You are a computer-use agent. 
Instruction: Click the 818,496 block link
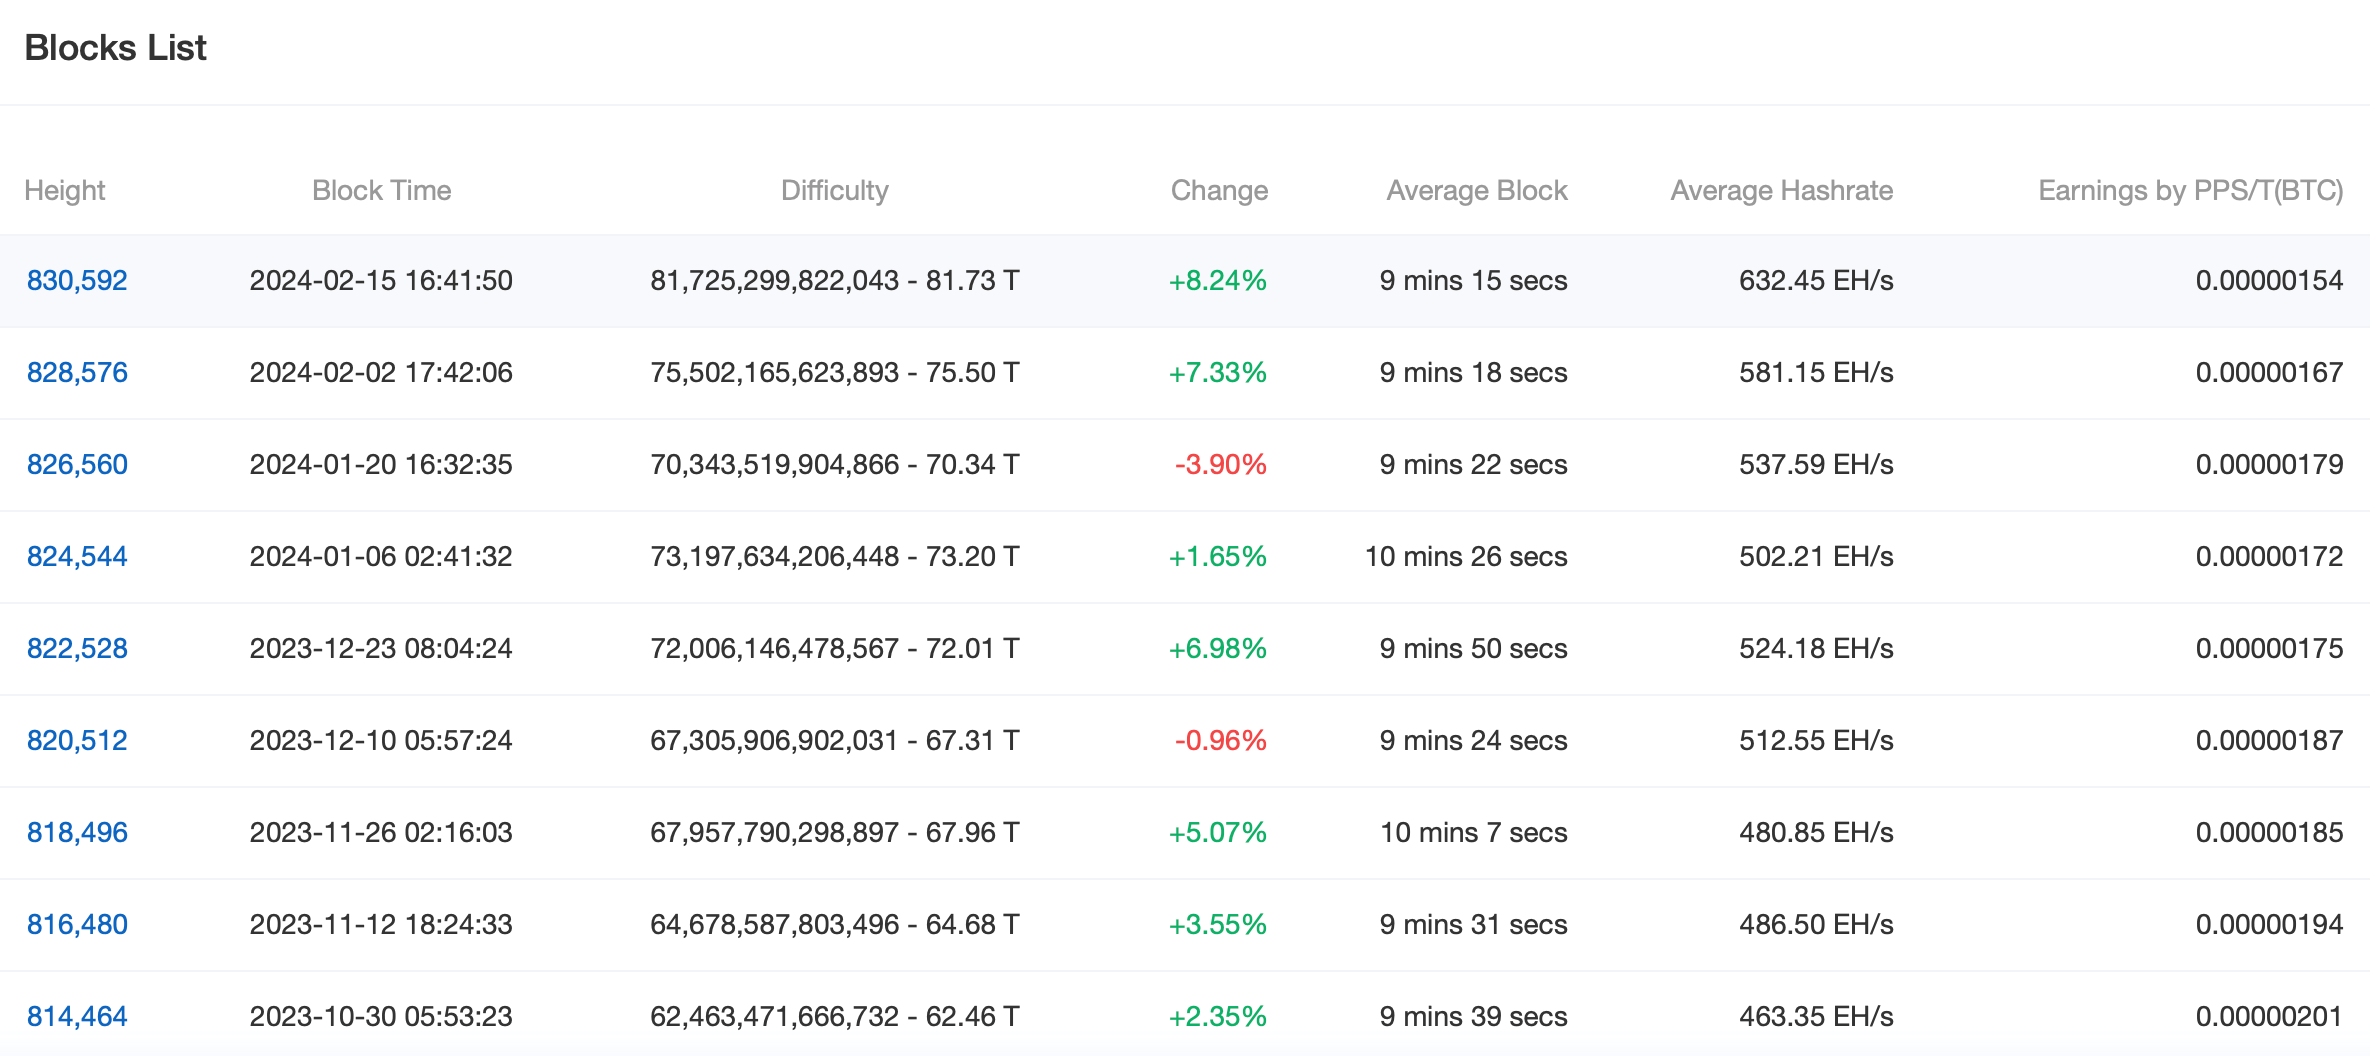pos(77,833)
